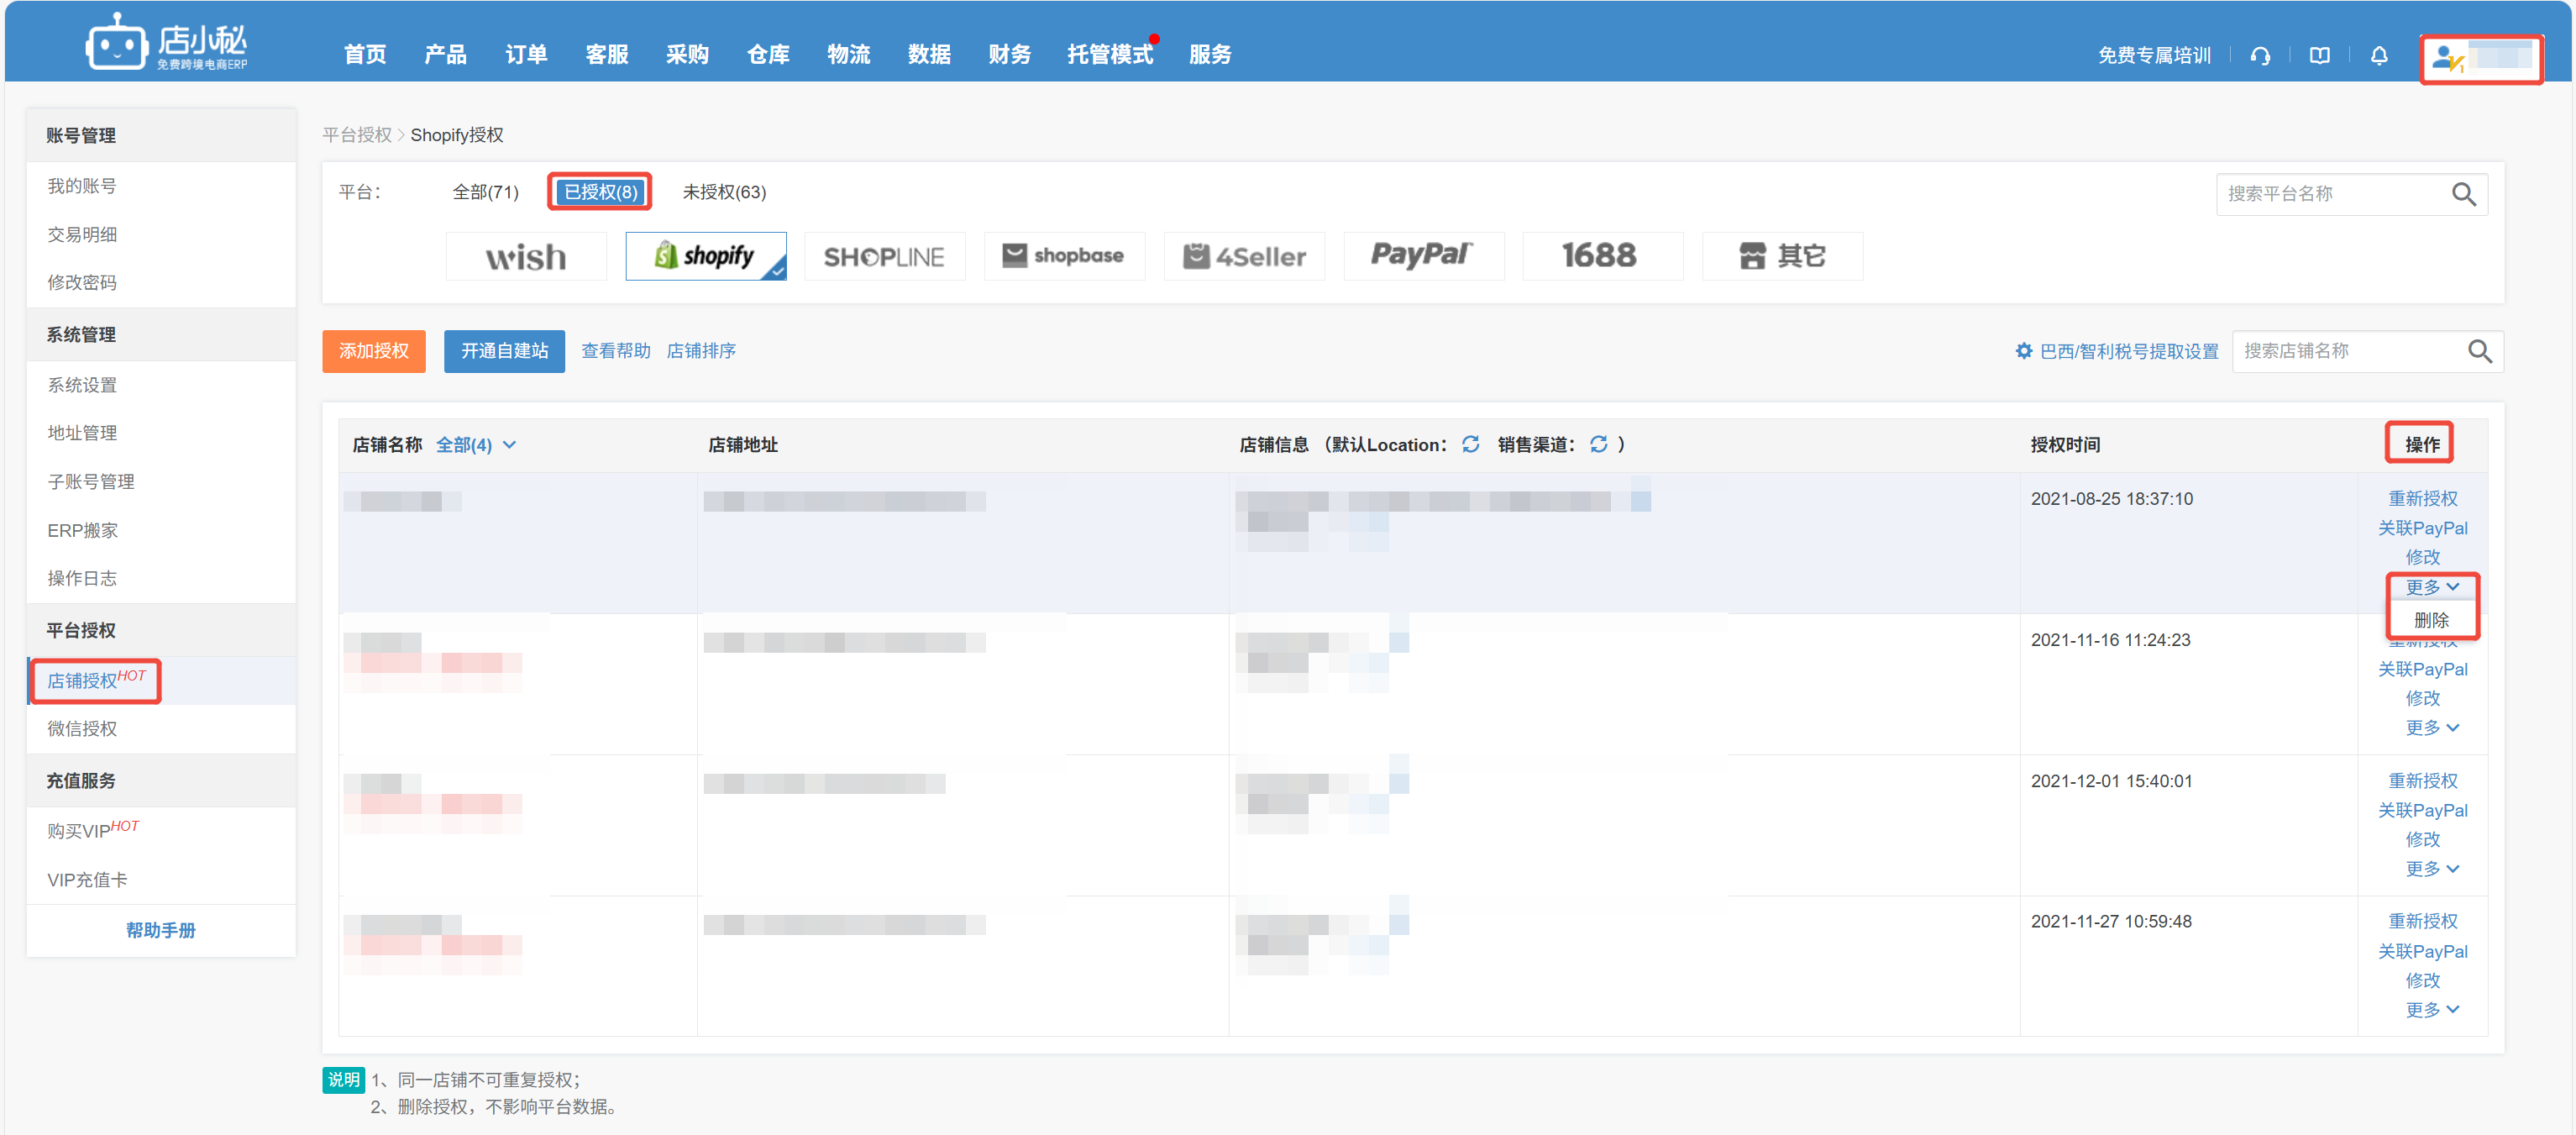Screen dimensions: 2576x1135
Task: Open 子账号管理 in the sidebar
Action: tap(91, 481)
